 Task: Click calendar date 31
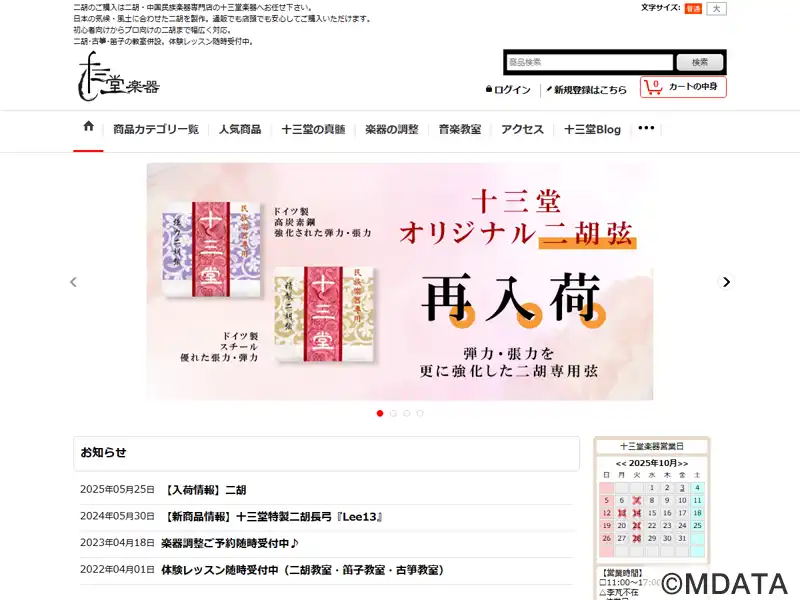click(x=682, y=538)
